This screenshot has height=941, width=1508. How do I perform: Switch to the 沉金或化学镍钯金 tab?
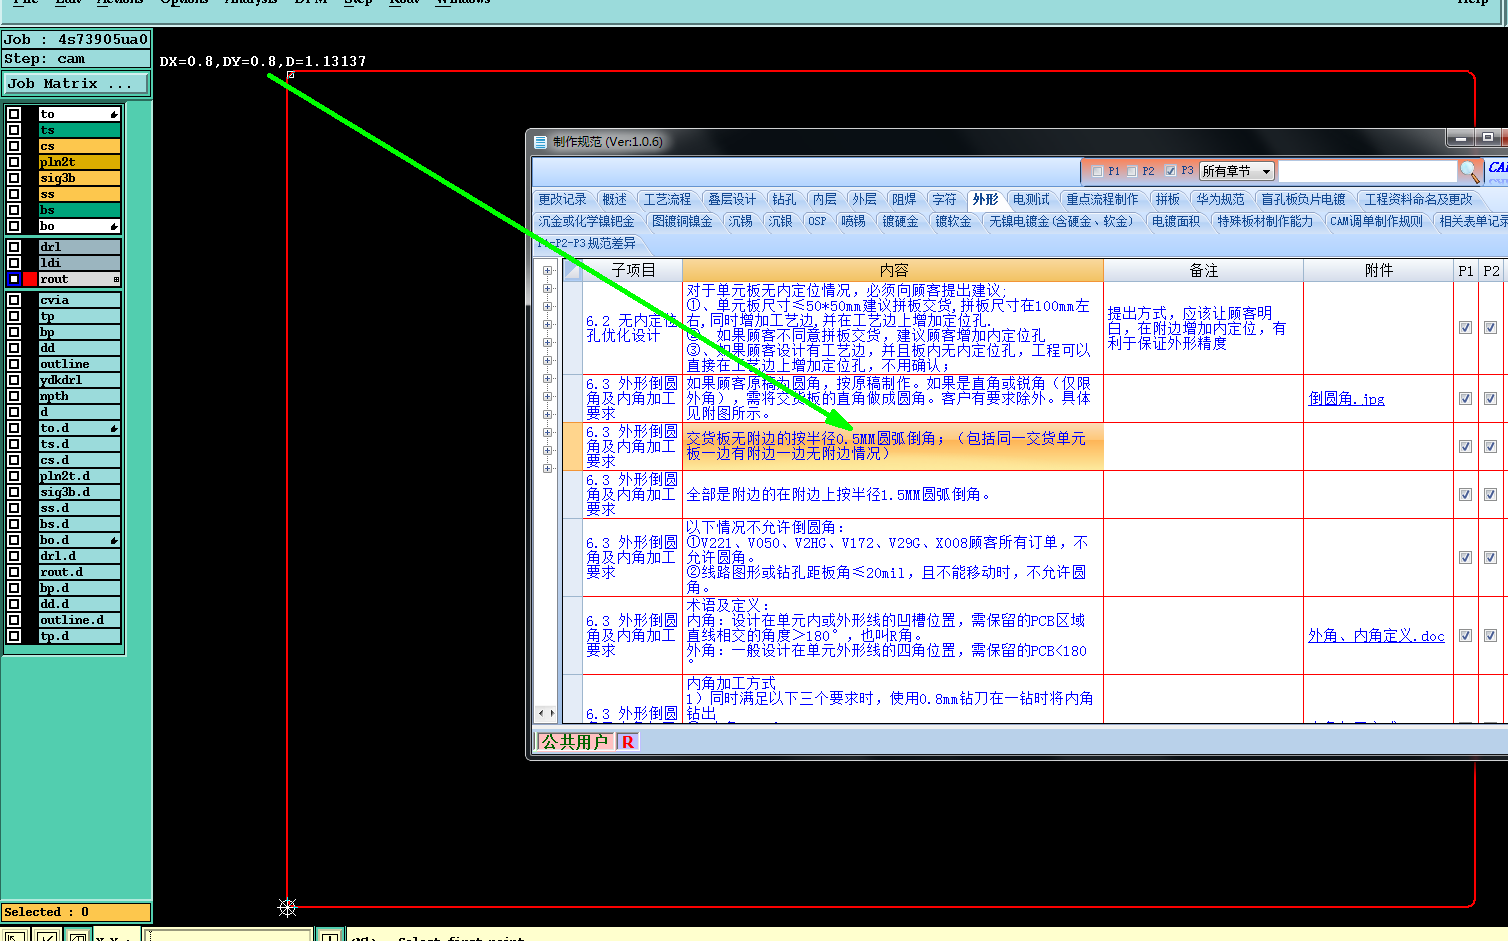click(586, 221)
